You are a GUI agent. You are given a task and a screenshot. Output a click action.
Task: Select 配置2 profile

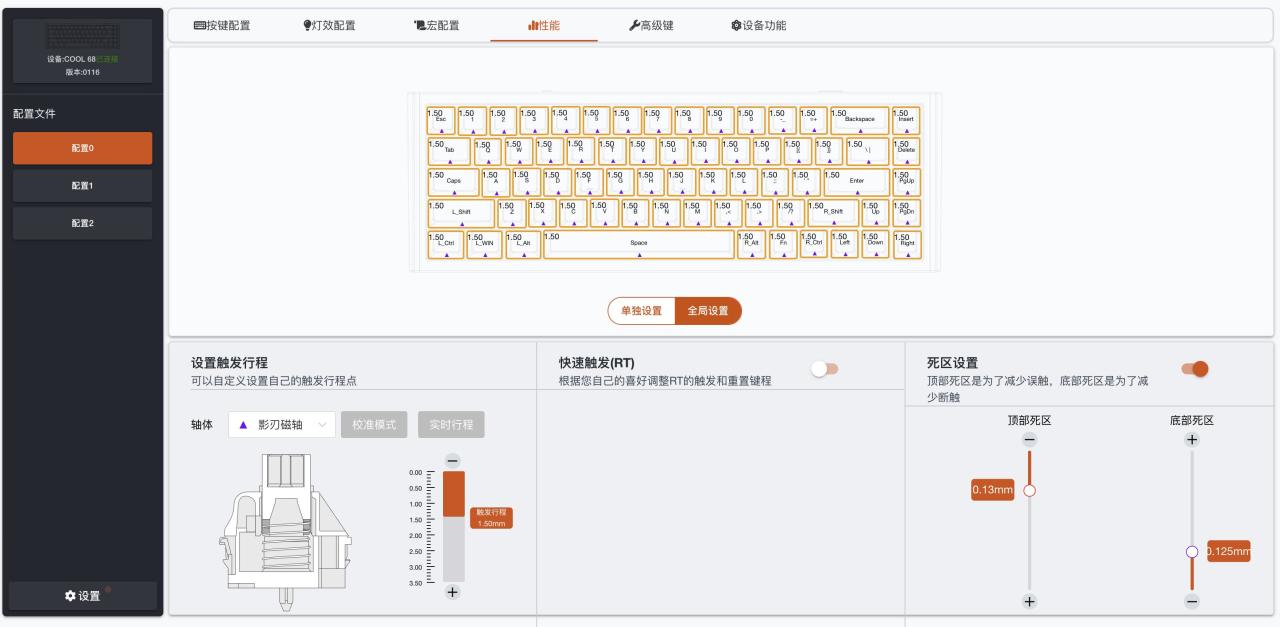pos(83,223)
